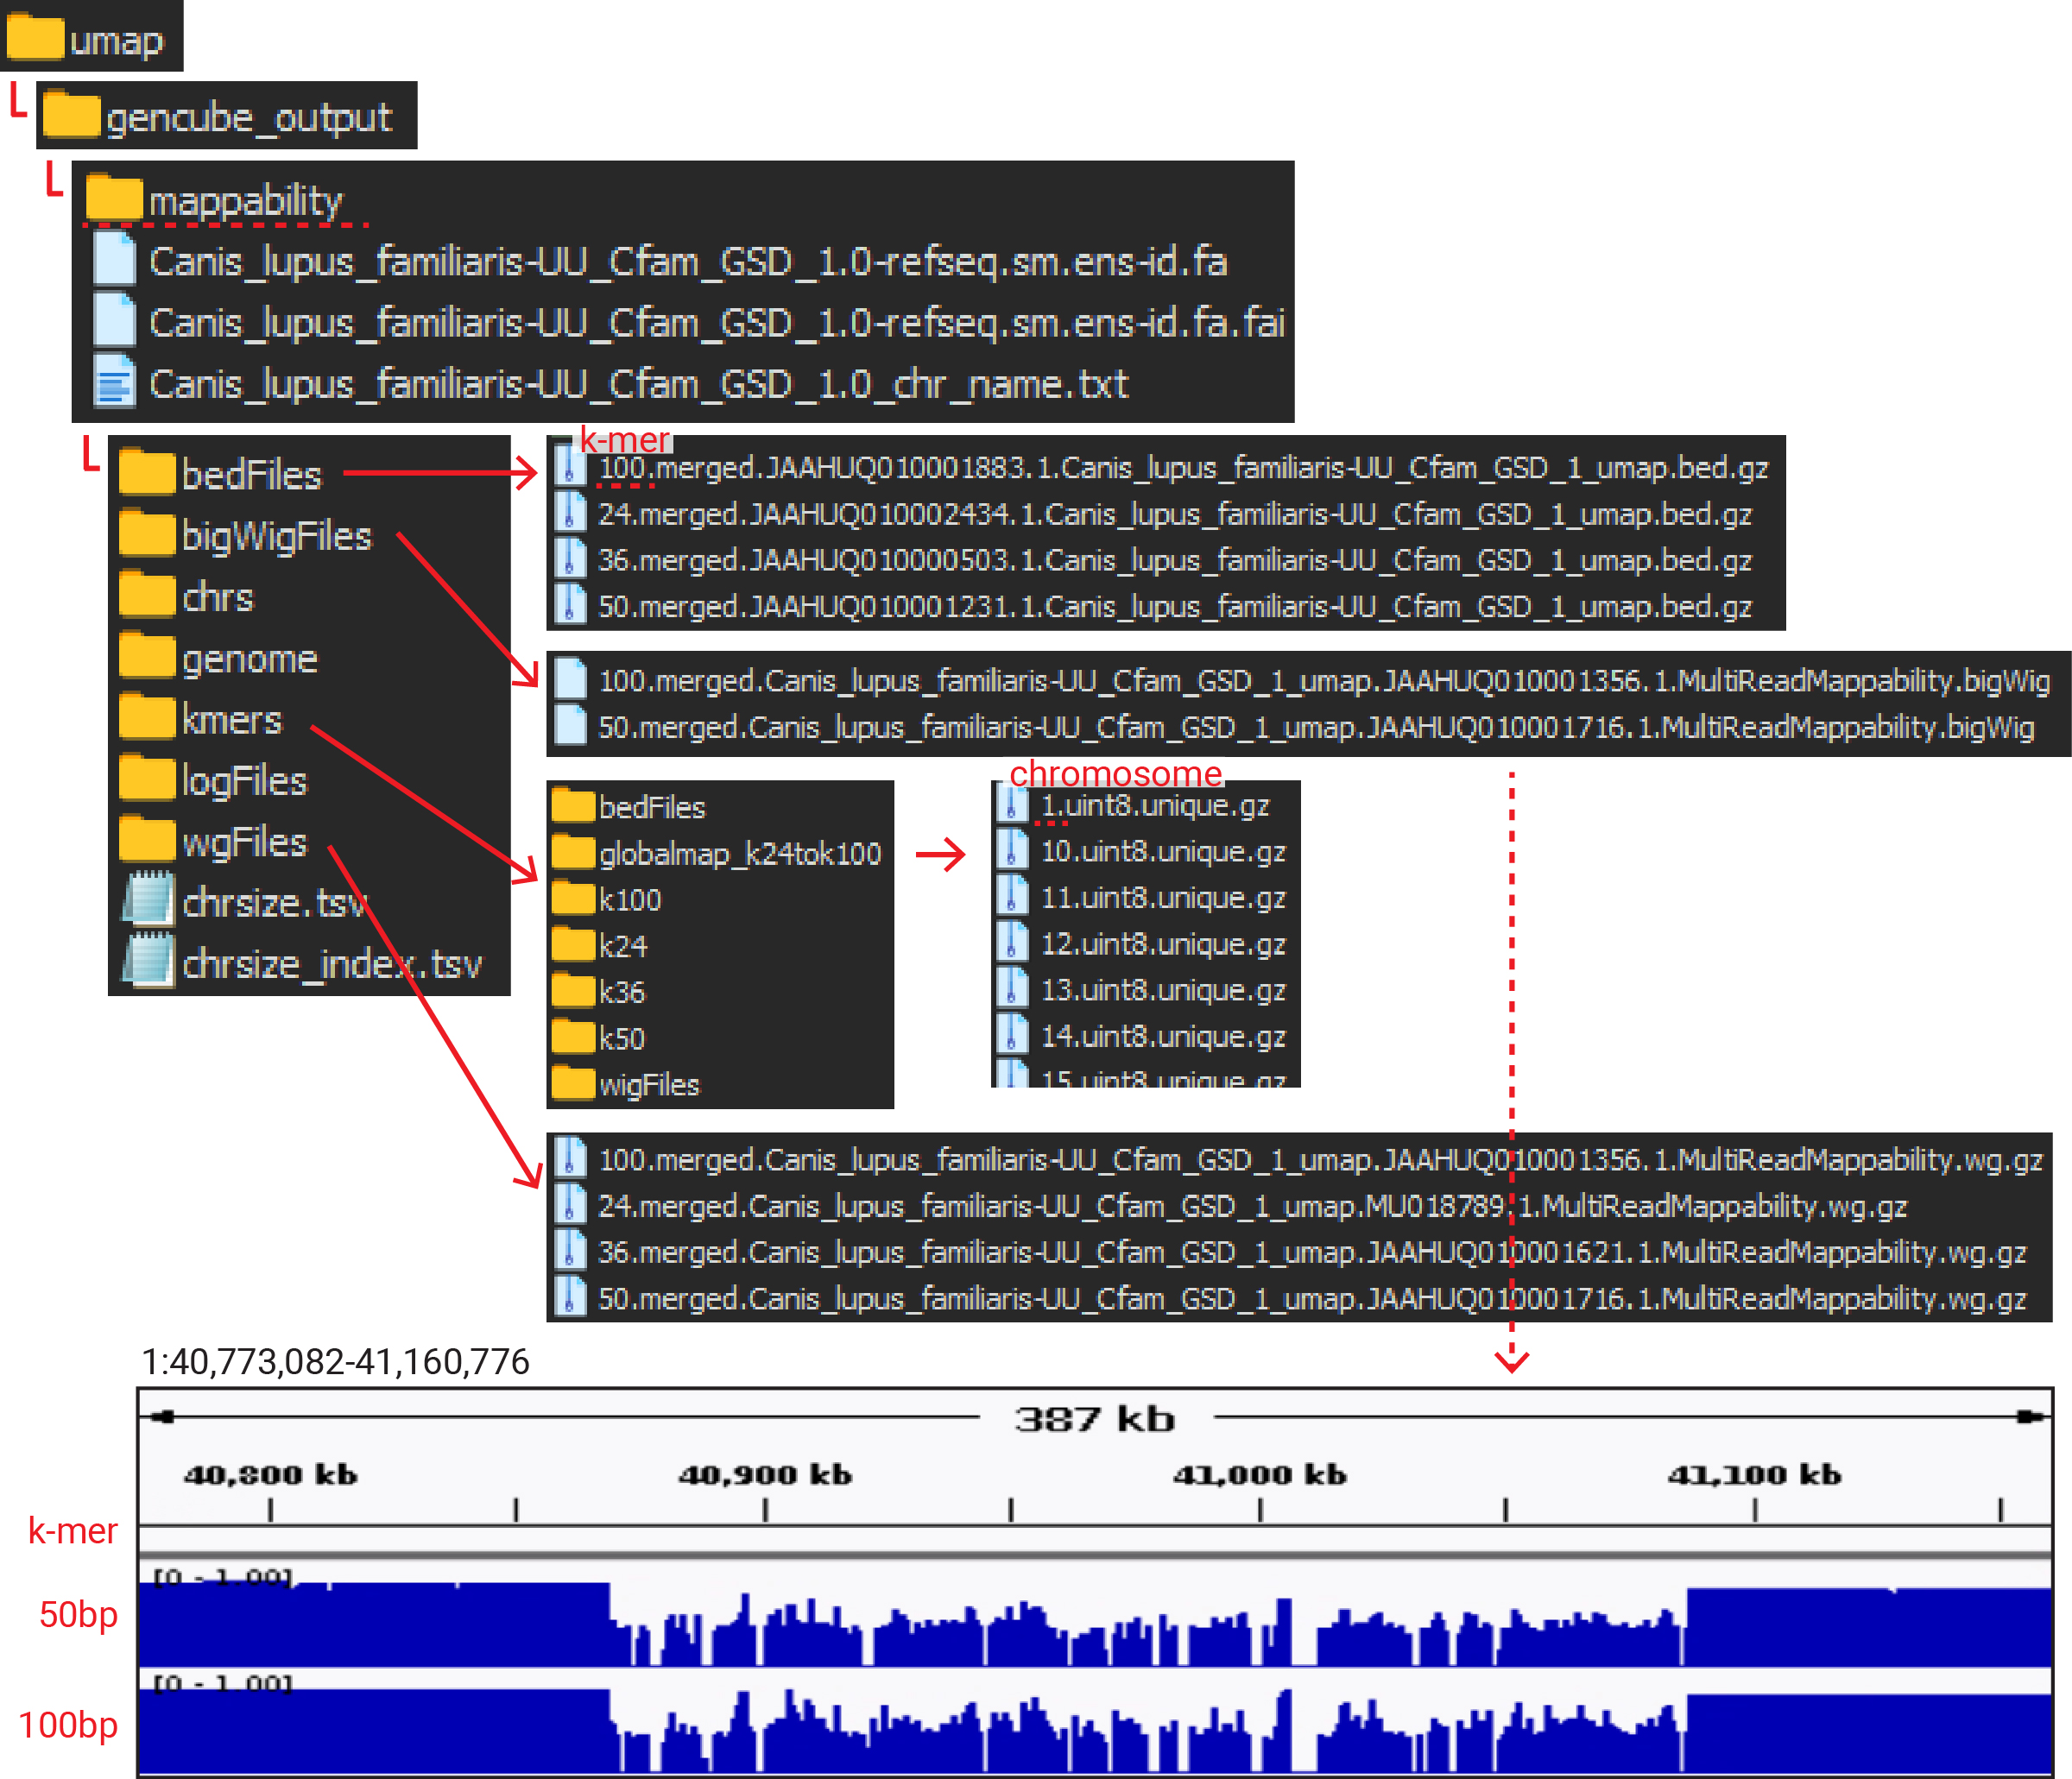Select 13.uint8.unique.gz file name
The height and width of the screenshot is (1779, 2072).
(x=1163, y=989)
